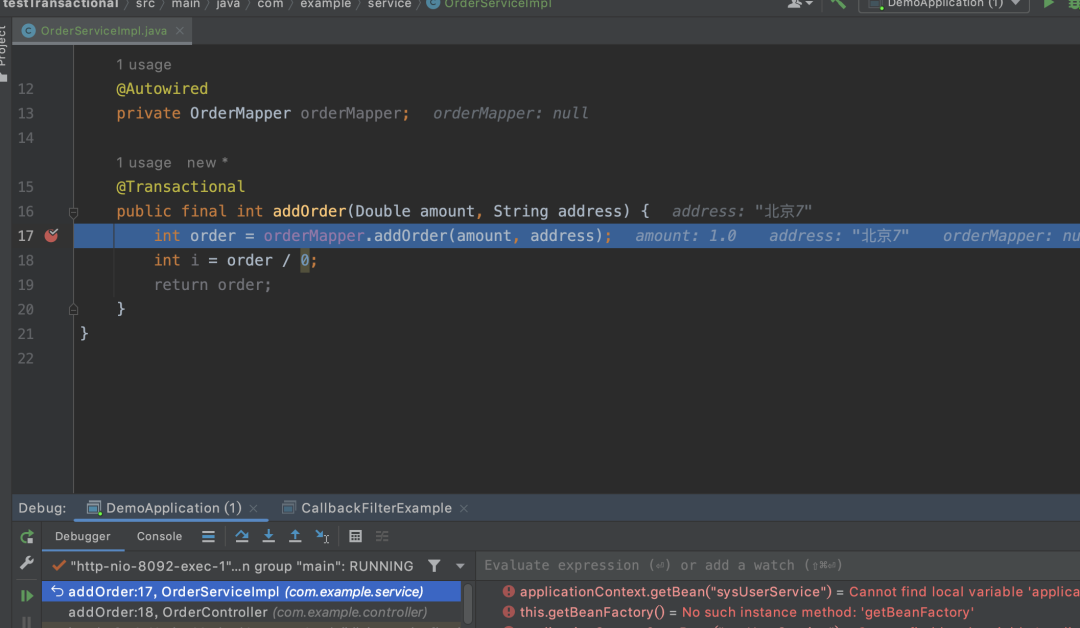The width and height of the screenshot is (1080, 628).
Task: Click the 'java' breadcrumb
Action: click(x=228, y=4)
